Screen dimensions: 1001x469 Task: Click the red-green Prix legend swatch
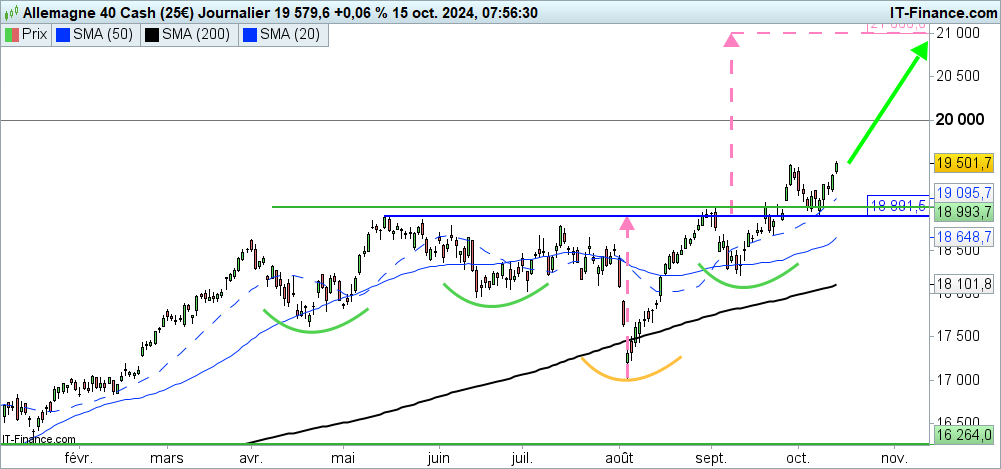coord(12,34)
